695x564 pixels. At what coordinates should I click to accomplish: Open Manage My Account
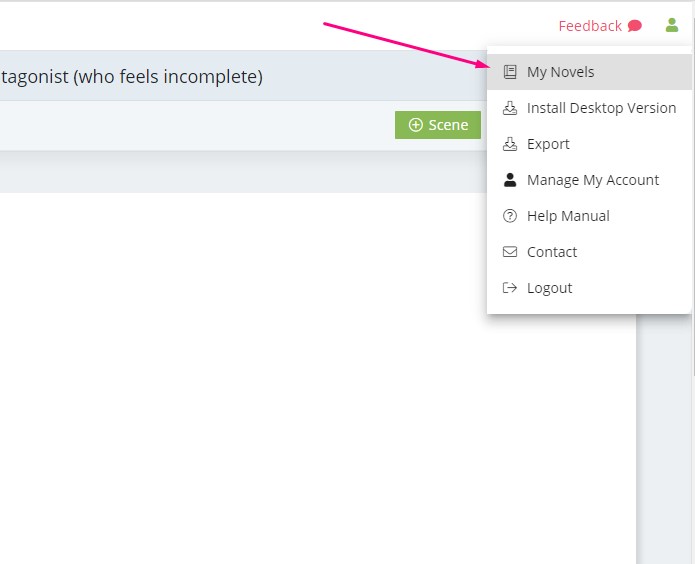point(589,180)
